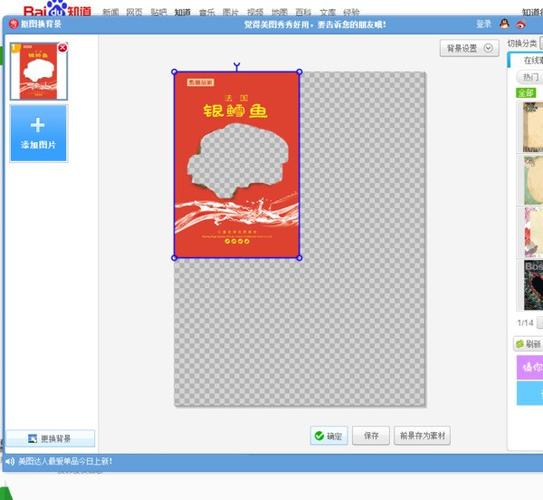The width and height of the screenshot is (543, 500).
Task: Open the 网页 link in the Baidu navigation
Action: pos(134,12)
